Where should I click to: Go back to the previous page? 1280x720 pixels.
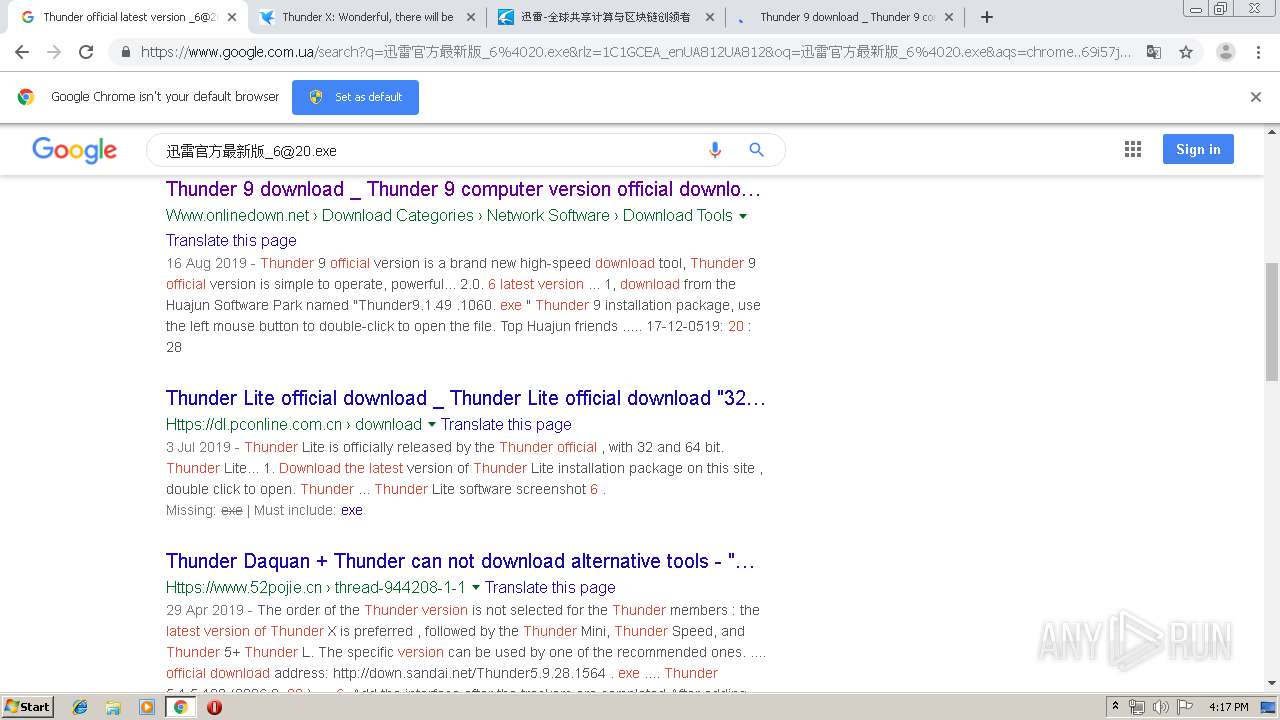(x=22, y=52)
